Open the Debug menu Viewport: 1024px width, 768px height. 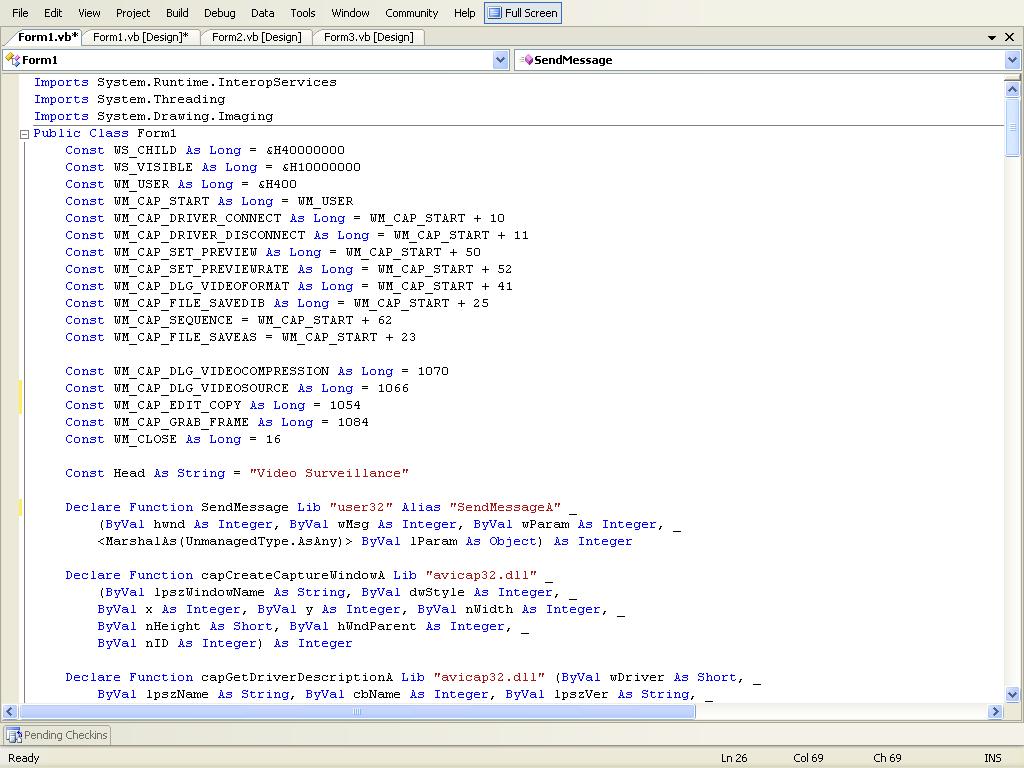(x=219, y=12)
